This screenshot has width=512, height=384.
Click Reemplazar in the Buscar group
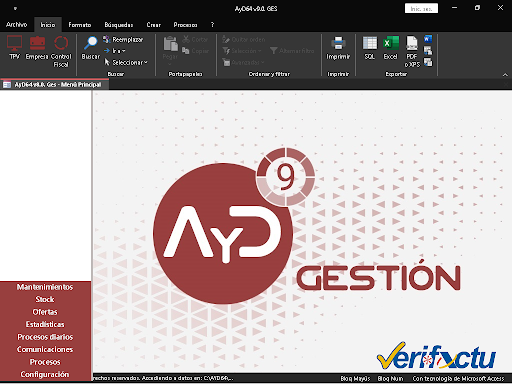click(123, 39)
